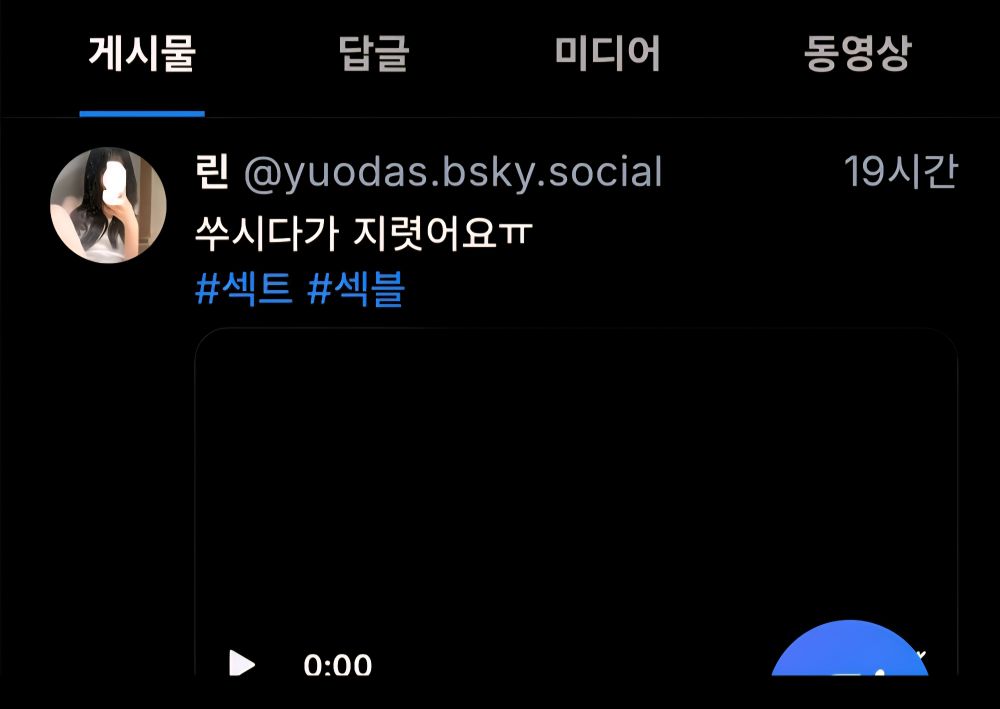Select the 동영상 tab
Viewport: 1000px width, 709px height.
coord(857,53)
